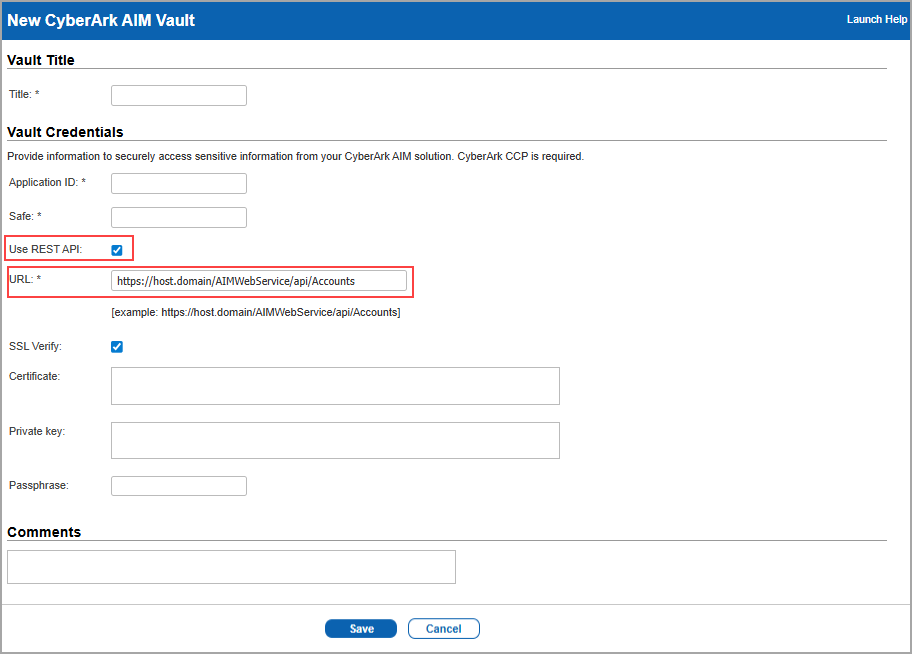
Task: Click the SSL Verify label
Action: pos(35,346)
